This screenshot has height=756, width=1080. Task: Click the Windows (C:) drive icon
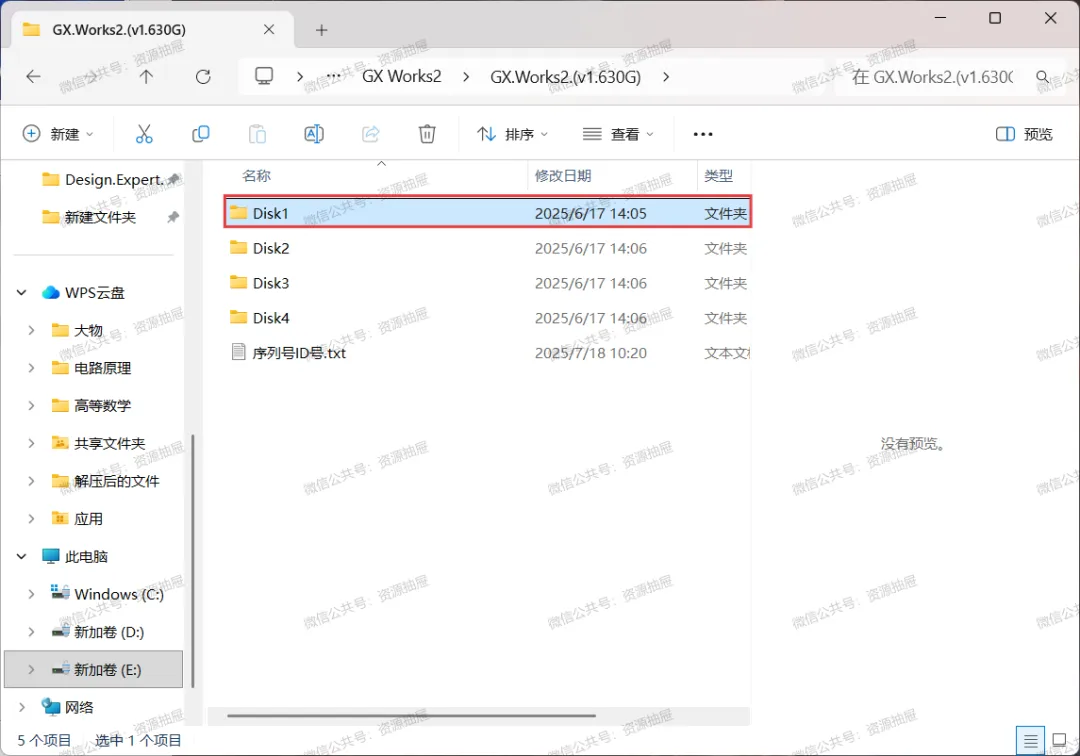point(61,593)
